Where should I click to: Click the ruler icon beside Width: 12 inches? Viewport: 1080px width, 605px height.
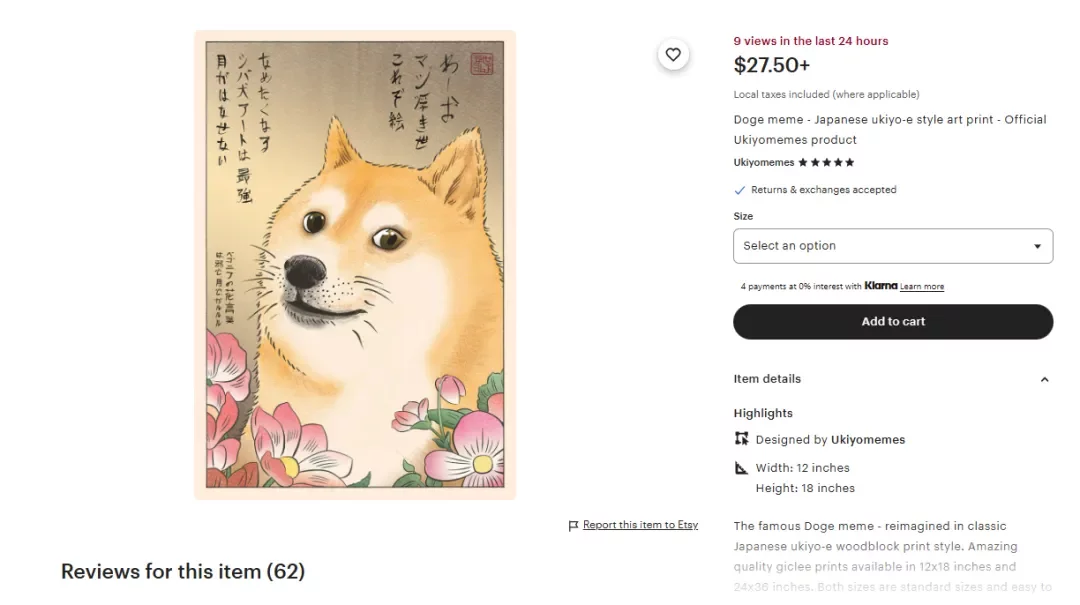[x=740, y=467]
